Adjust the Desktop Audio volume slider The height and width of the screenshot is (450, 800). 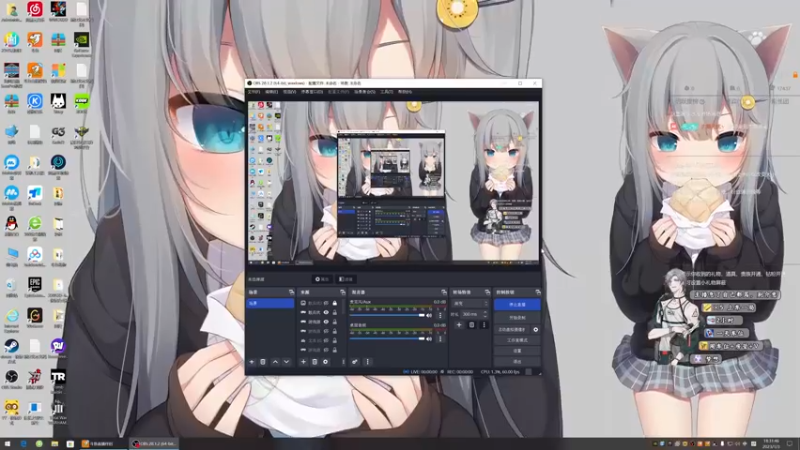387,339
